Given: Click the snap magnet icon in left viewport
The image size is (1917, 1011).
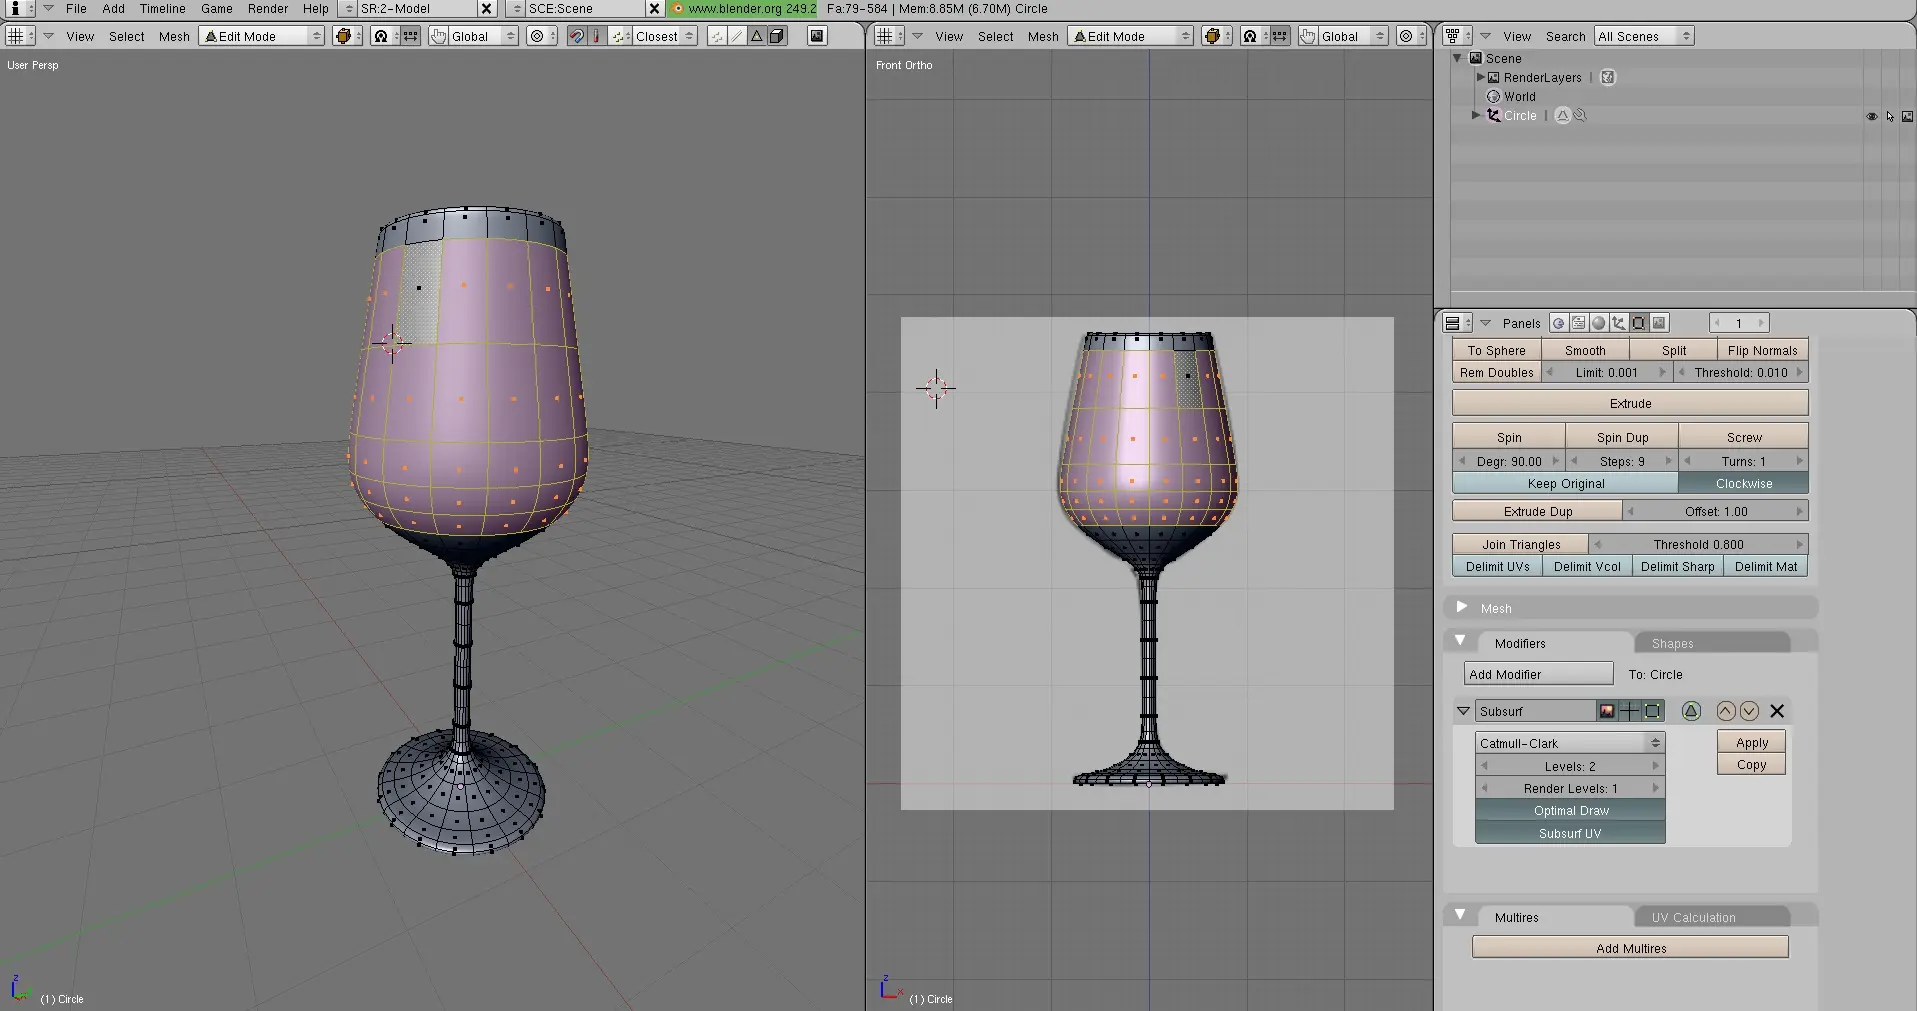Looking at the screenshot, I should (x=576, y=36).
